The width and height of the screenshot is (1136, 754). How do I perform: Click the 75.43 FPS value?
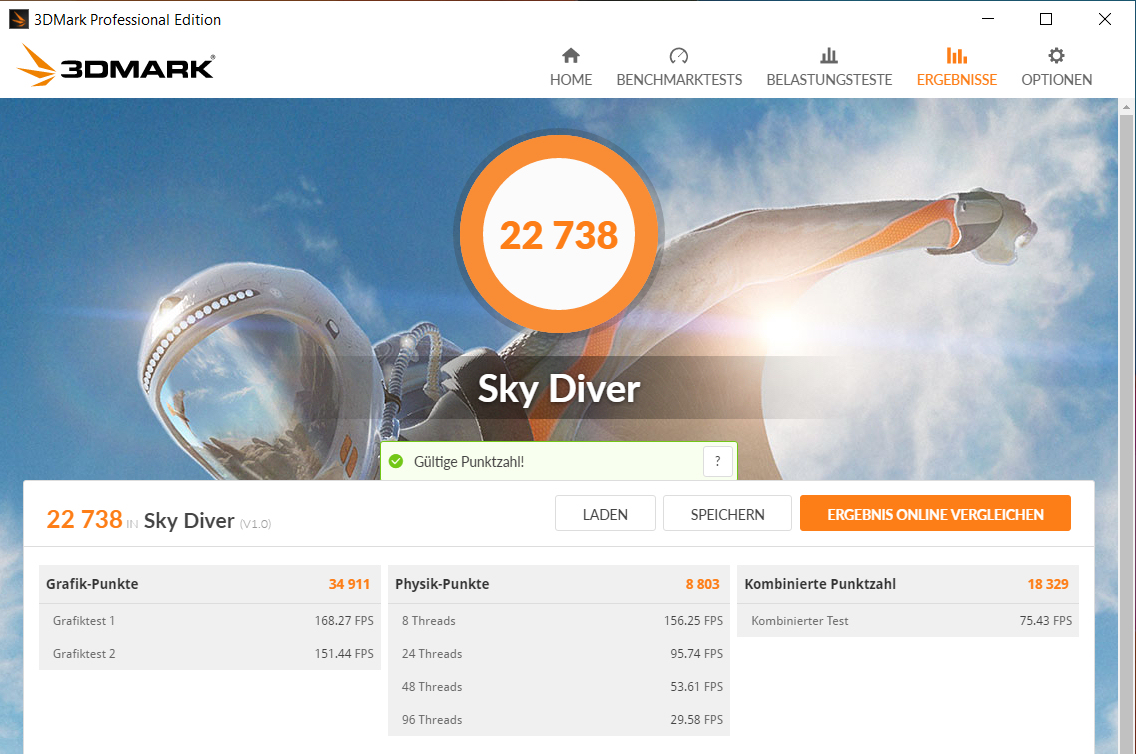pyautogui.click(x=1045, y=621)
